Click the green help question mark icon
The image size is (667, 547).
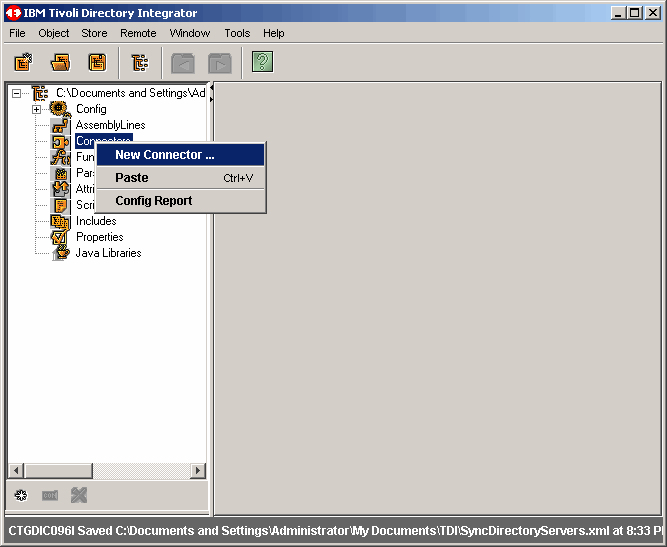(262, 62)
